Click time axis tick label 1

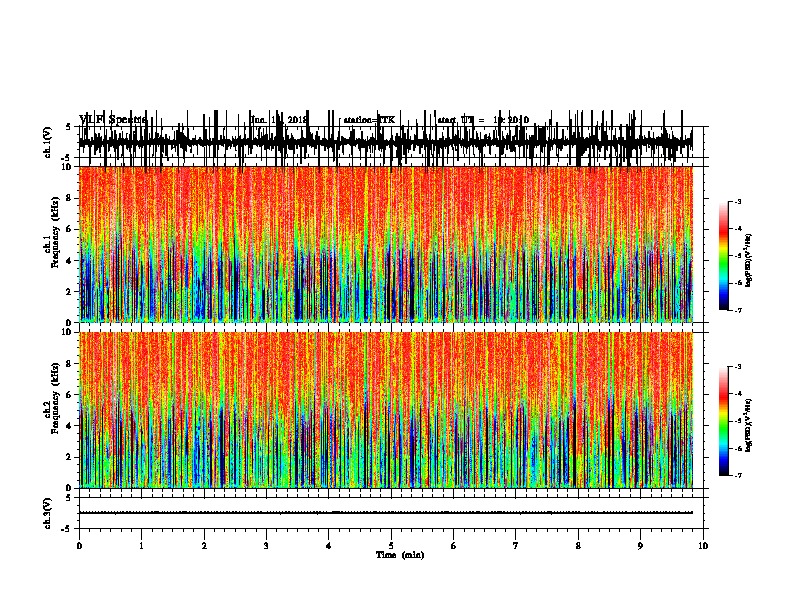coord(141,546)
